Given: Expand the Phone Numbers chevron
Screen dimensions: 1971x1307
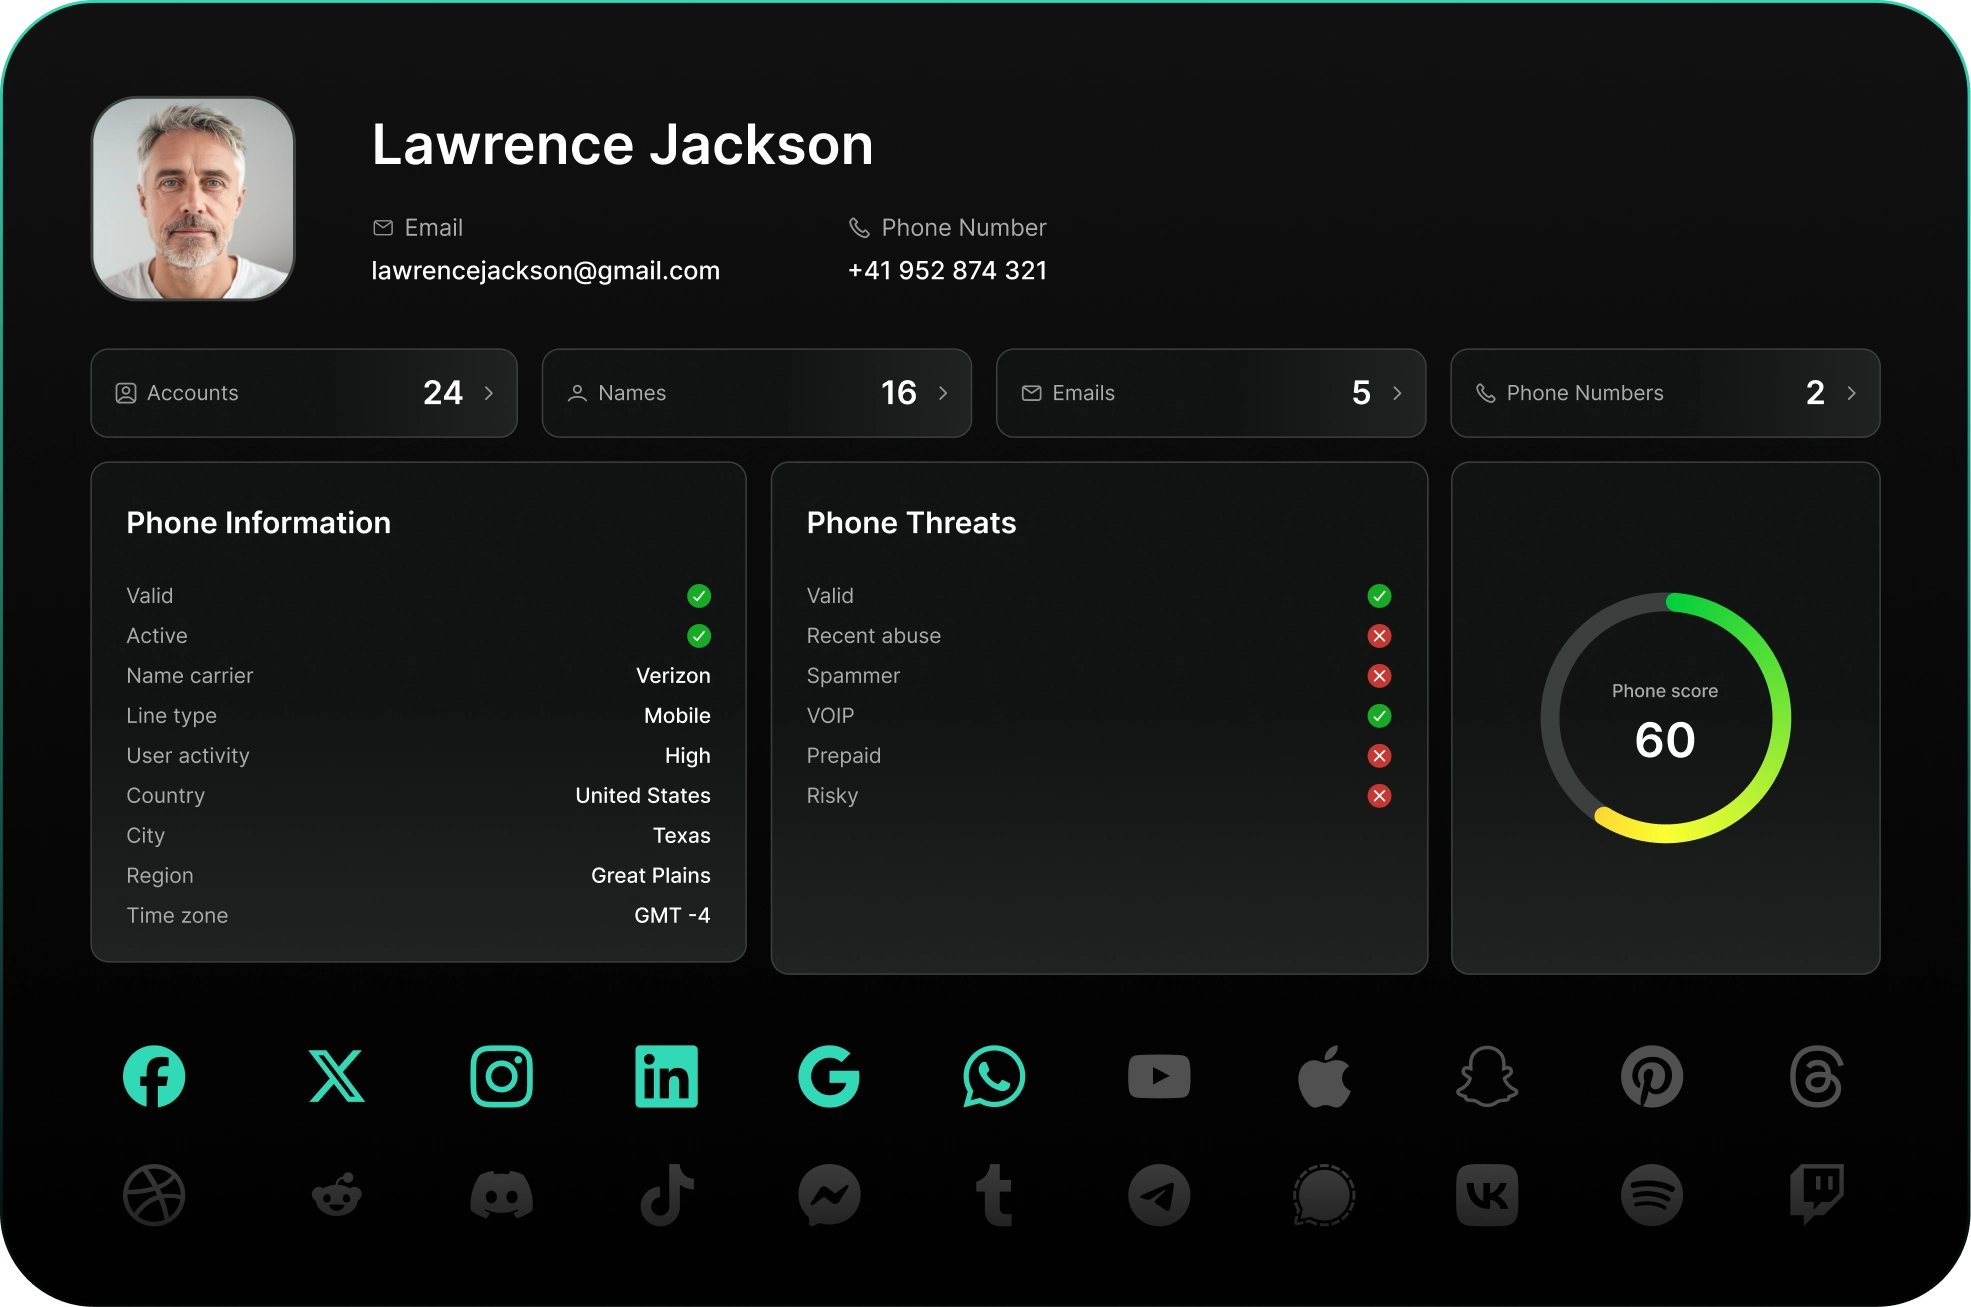Looking at the screenshot, I should pos(1851,393).
